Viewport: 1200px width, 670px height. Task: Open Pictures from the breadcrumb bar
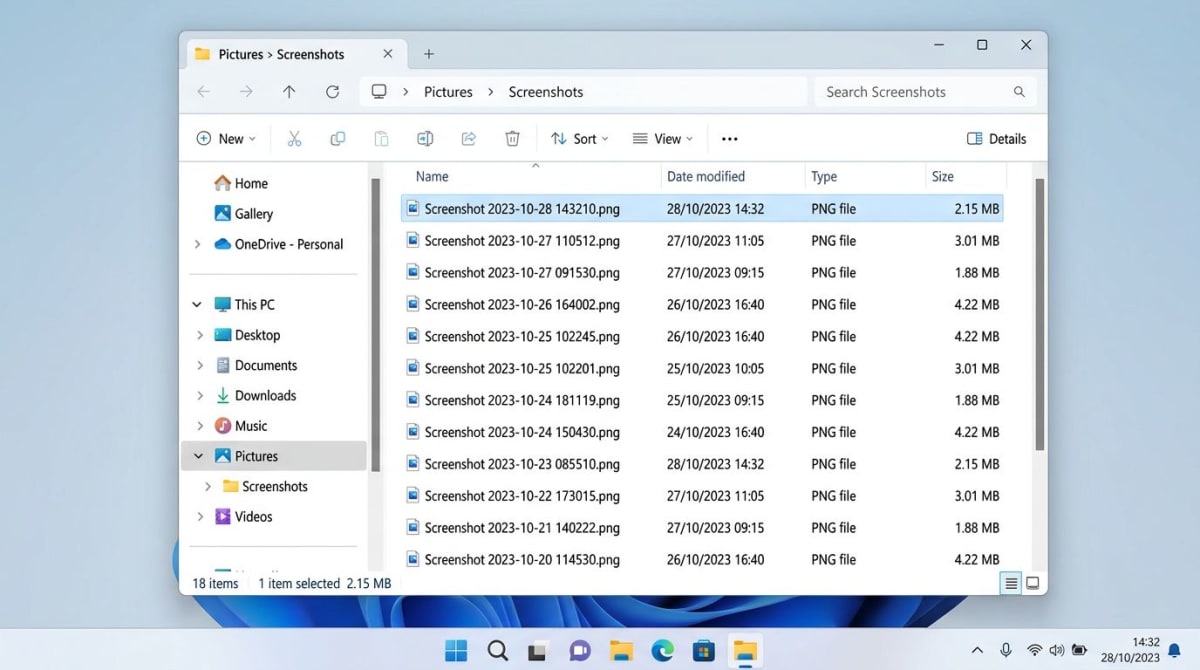tap(448, 91)
